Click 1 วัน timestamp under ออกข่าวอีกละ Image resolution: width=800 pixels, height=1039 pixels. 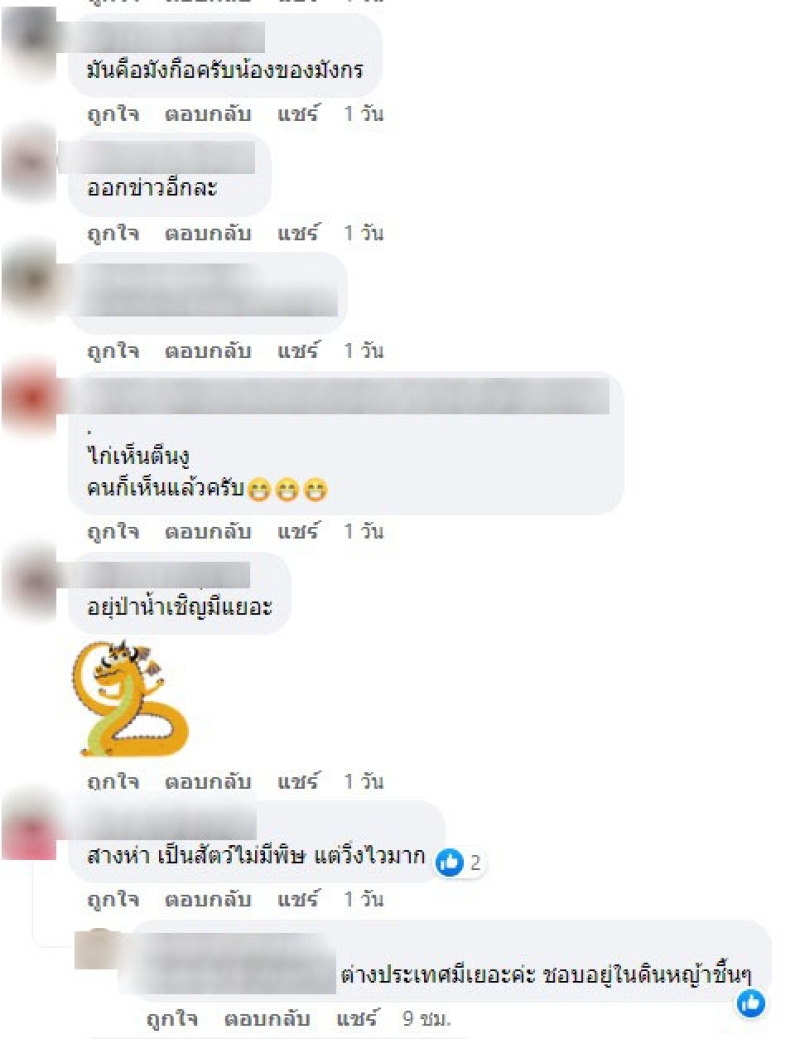[x=363, y=233]
